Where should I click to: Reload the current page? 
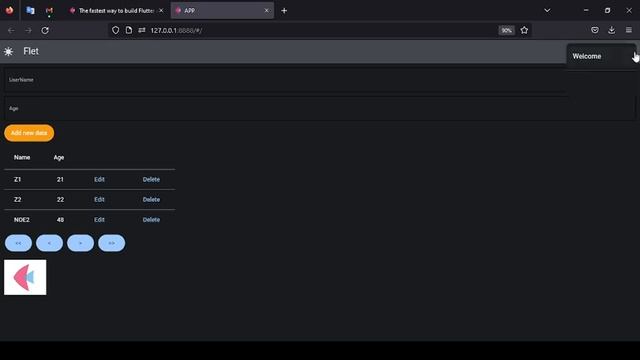tap(45, 30)
